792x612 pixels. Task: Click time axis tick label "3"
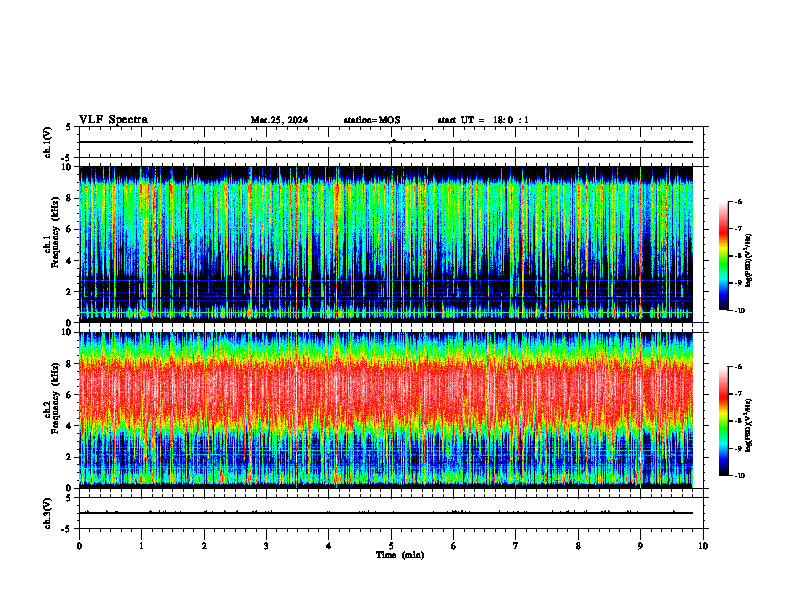click(266, 546)
